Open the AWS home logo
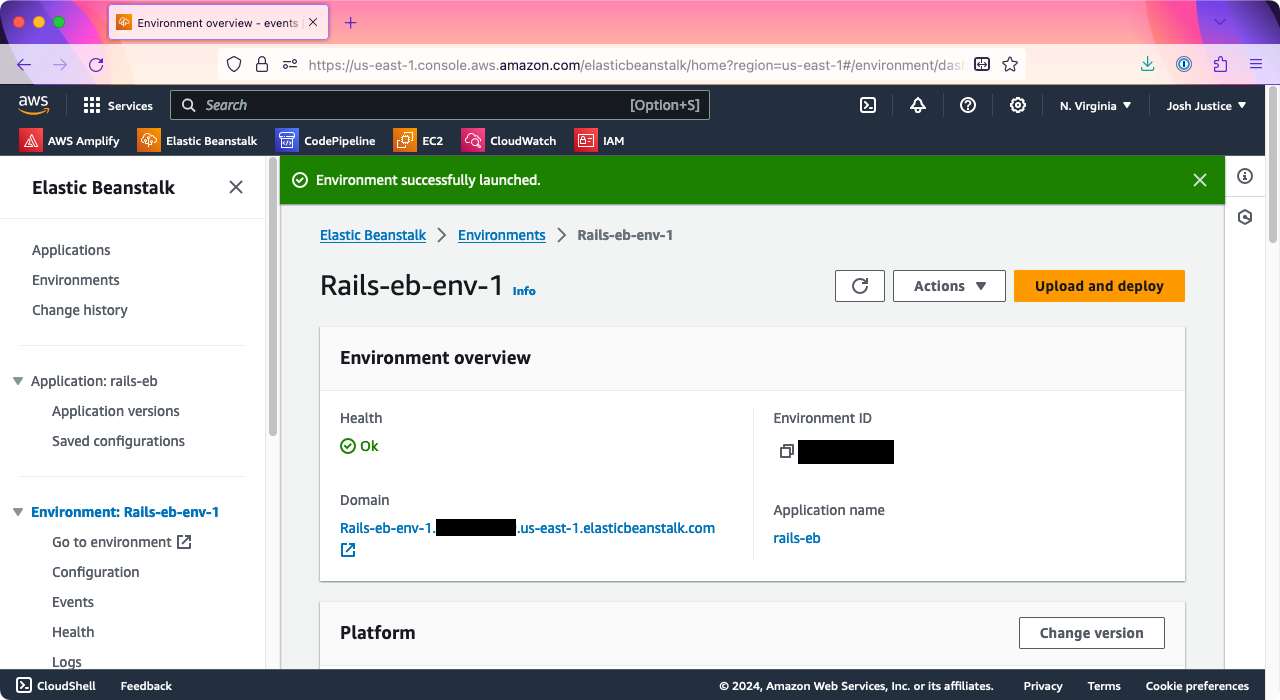The image size is (1280, 700). (x=33, y=105)
